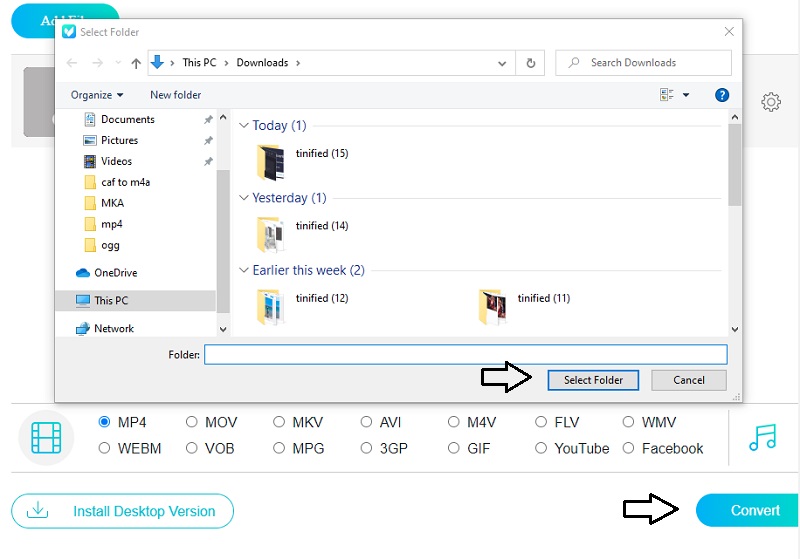Click the video format film icon

coord(47,437)
